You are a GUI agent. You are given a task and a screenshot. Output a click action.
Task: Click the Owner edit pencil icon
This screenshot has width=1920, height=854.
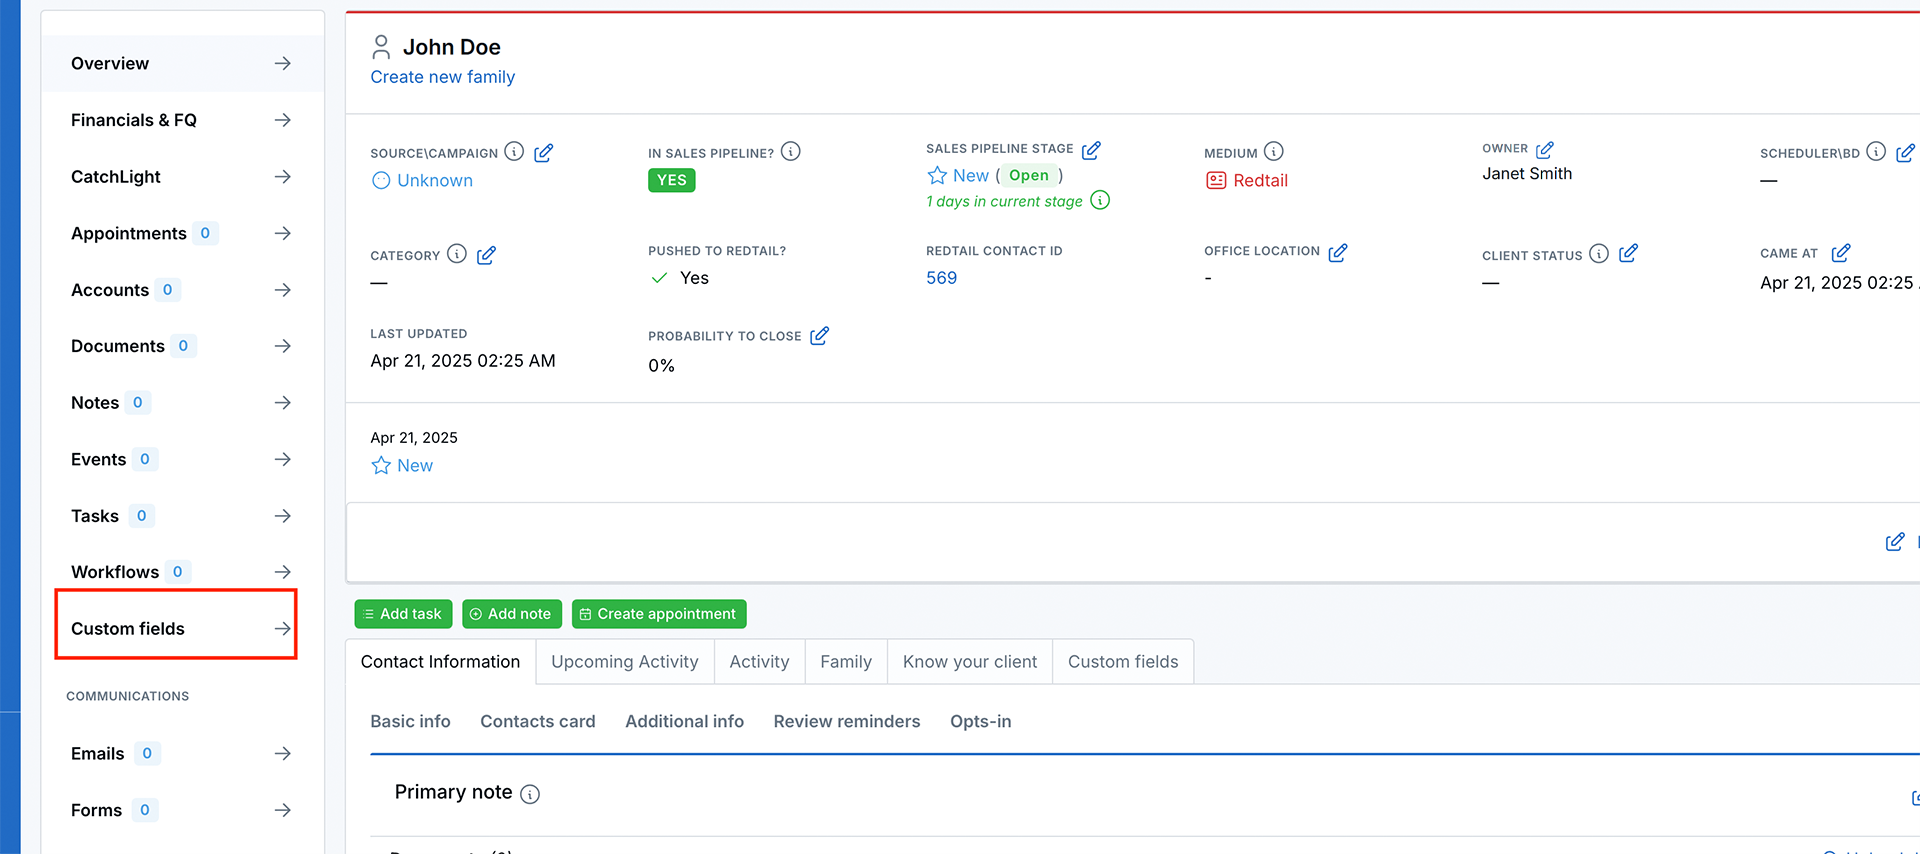click(x=1544, y=150)
